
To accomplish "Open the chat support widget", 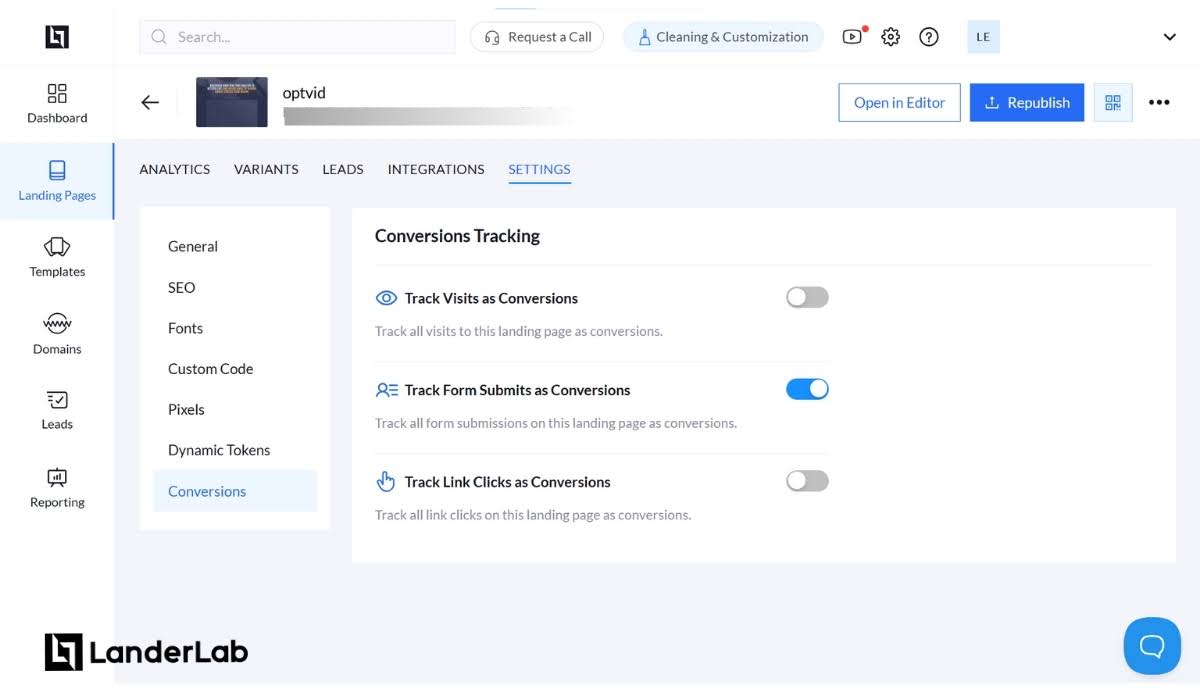I will point(1152,646).
